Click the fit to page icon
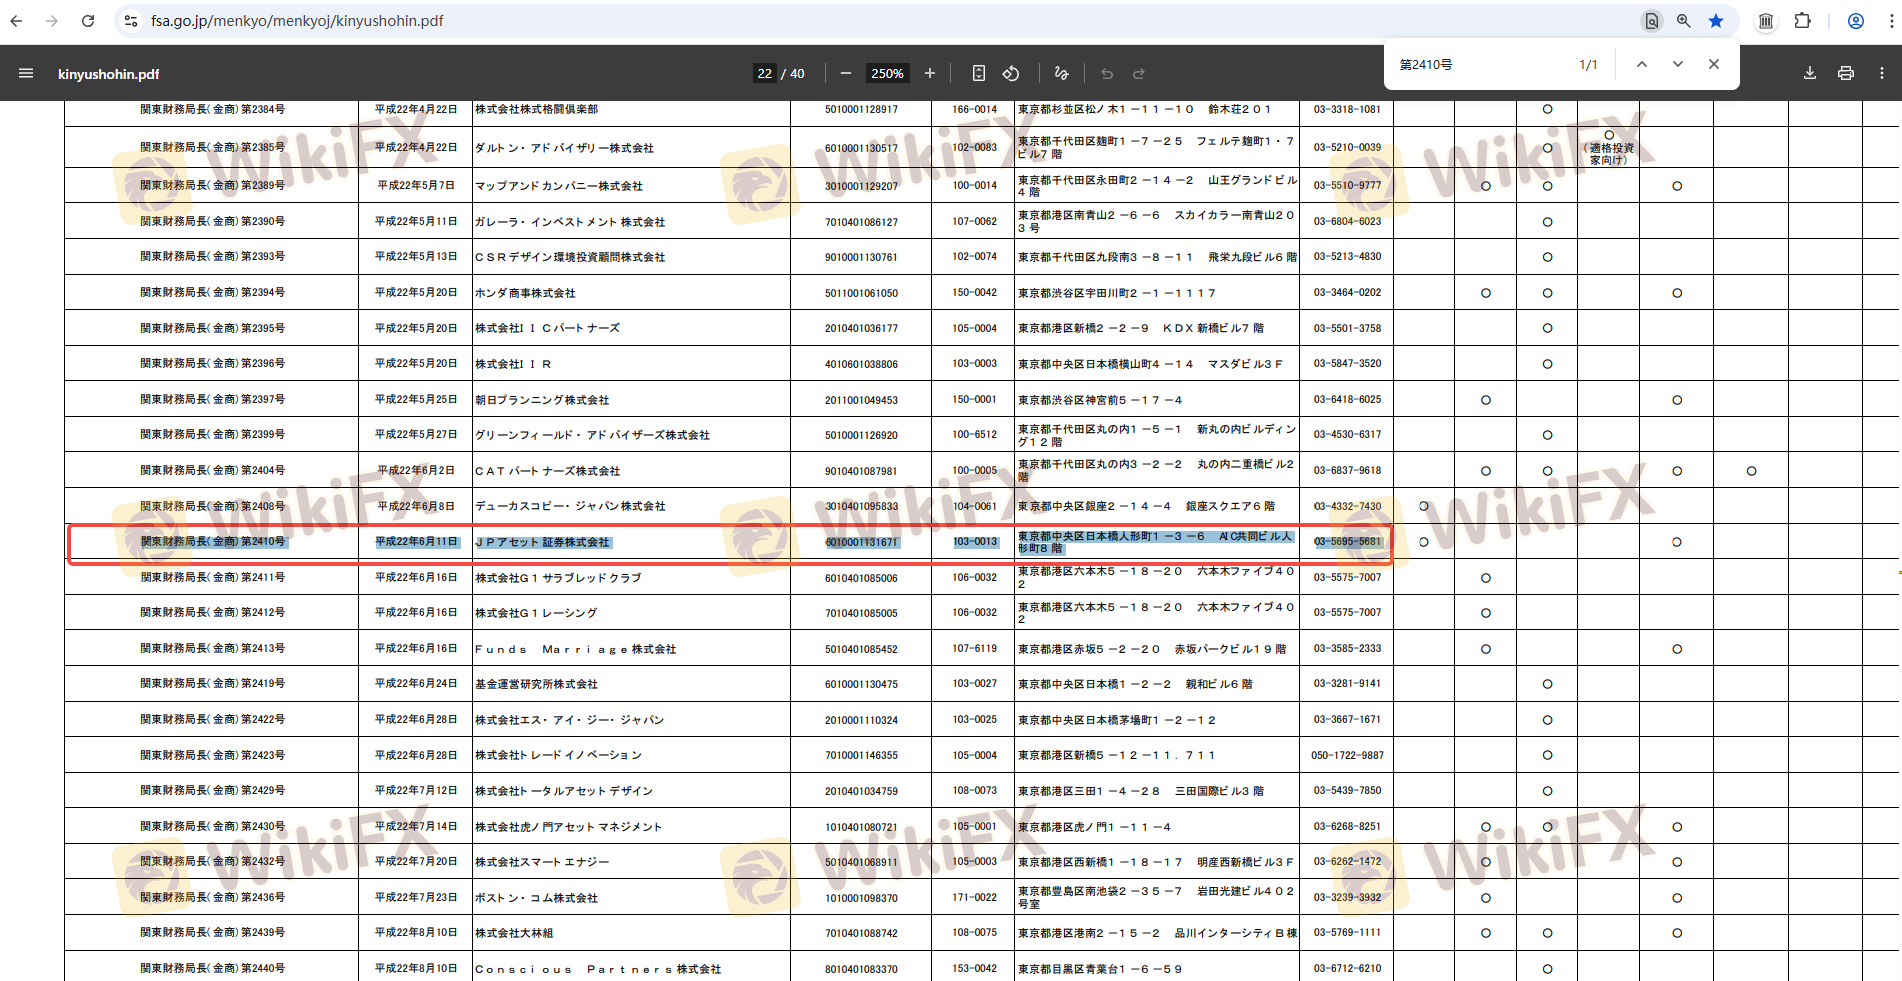The width and height of the screenshot is (1902, 981). 979,73
